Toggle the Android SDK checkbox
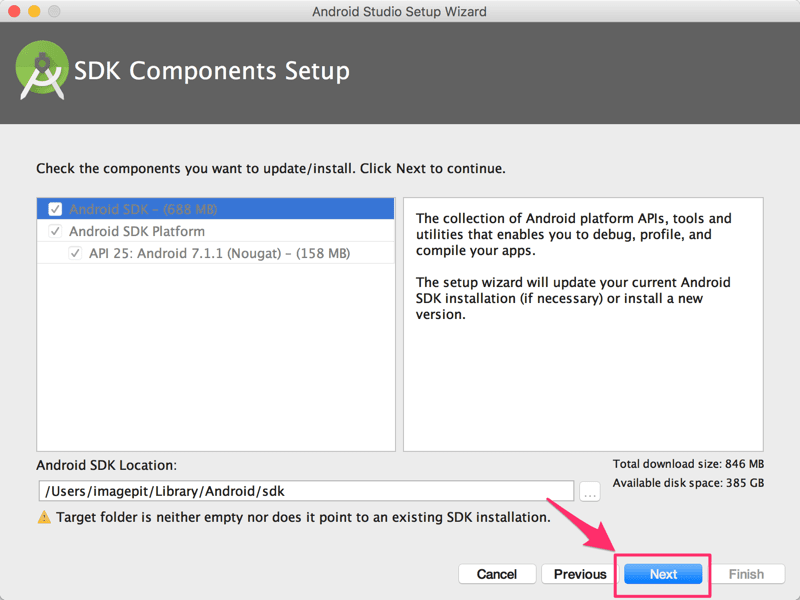800x600 pixels. coord(55,209)
